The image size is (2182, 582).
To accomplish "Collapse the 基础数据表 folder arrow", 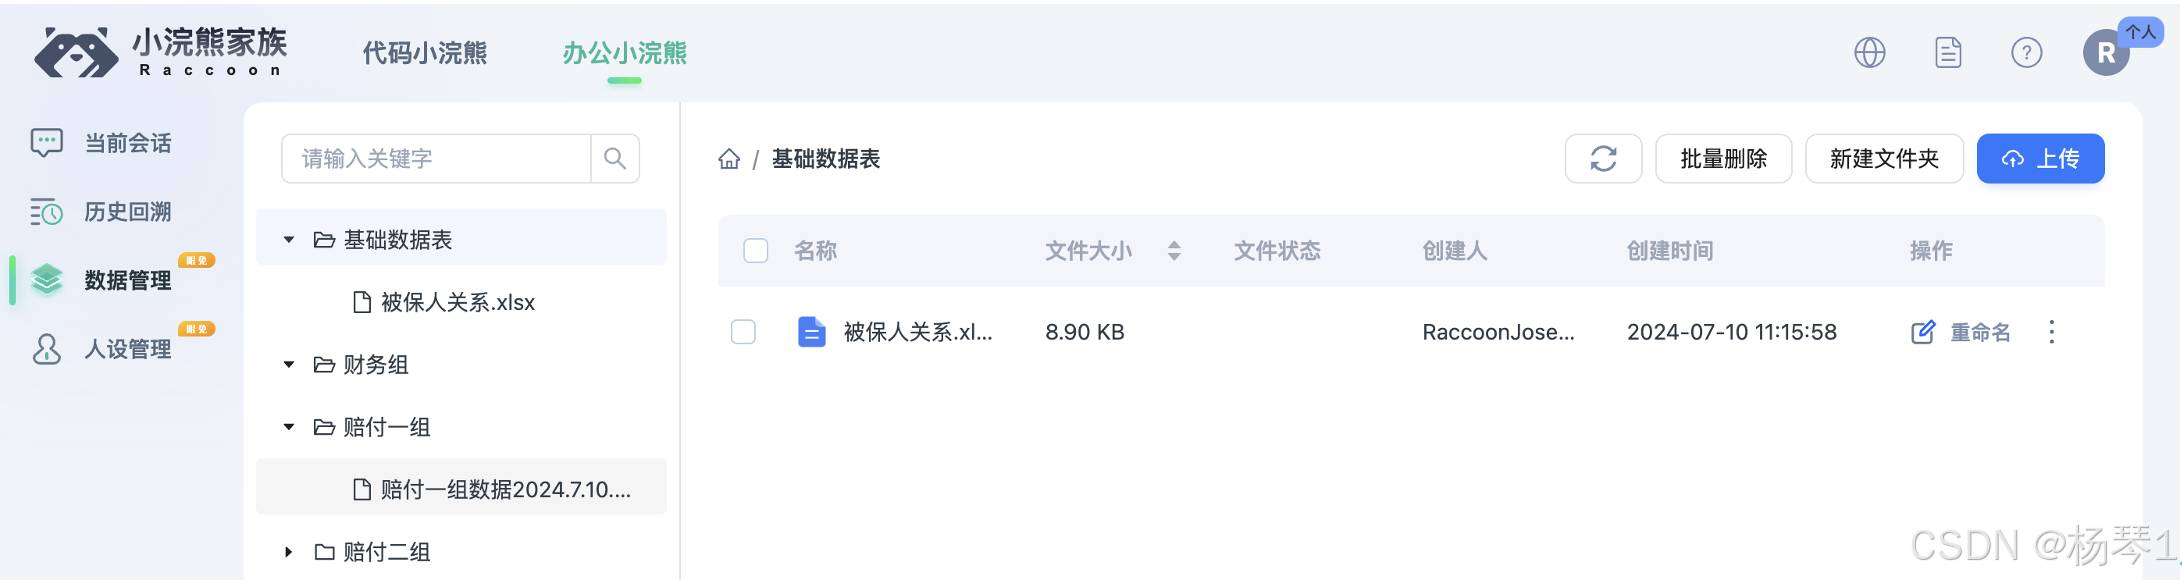I will [289, 239].
